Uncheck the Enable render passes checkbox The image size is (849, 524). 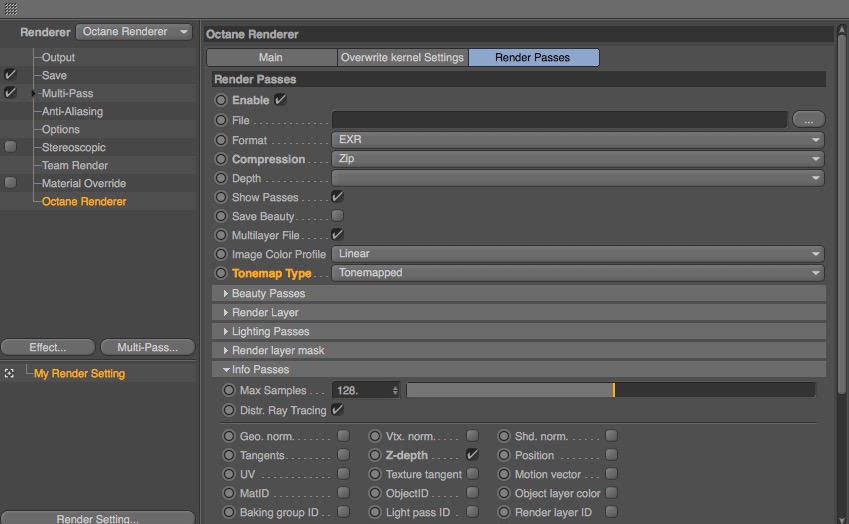coord(280,100)
